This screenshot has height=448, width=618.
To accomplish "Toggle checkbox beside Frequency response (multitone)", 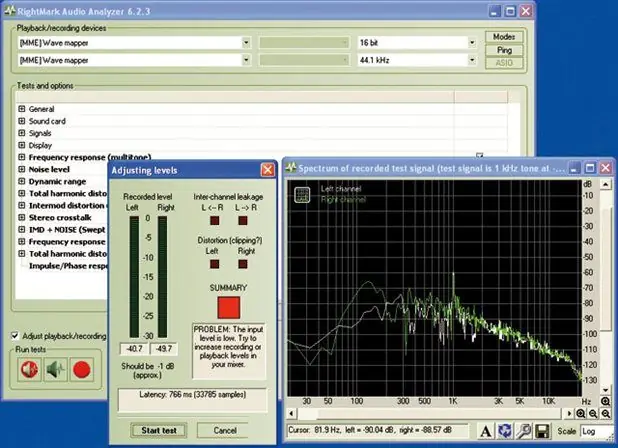I will (x=479, y=156).
